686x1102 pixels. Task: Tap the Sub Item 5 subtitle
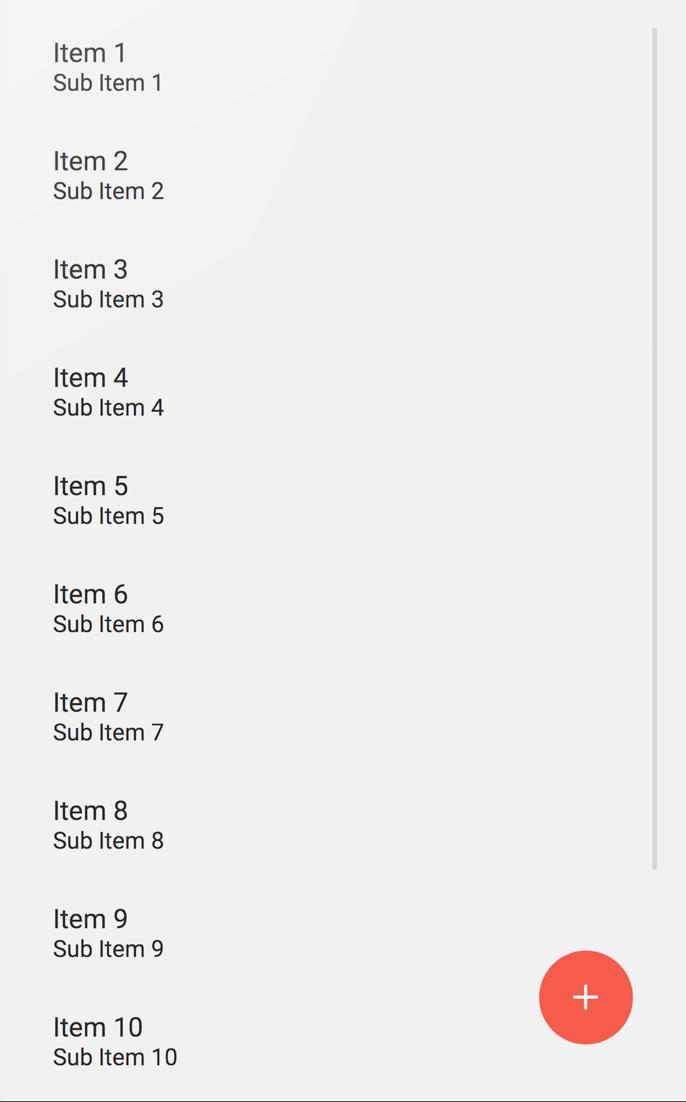click(x=108, y=516)
